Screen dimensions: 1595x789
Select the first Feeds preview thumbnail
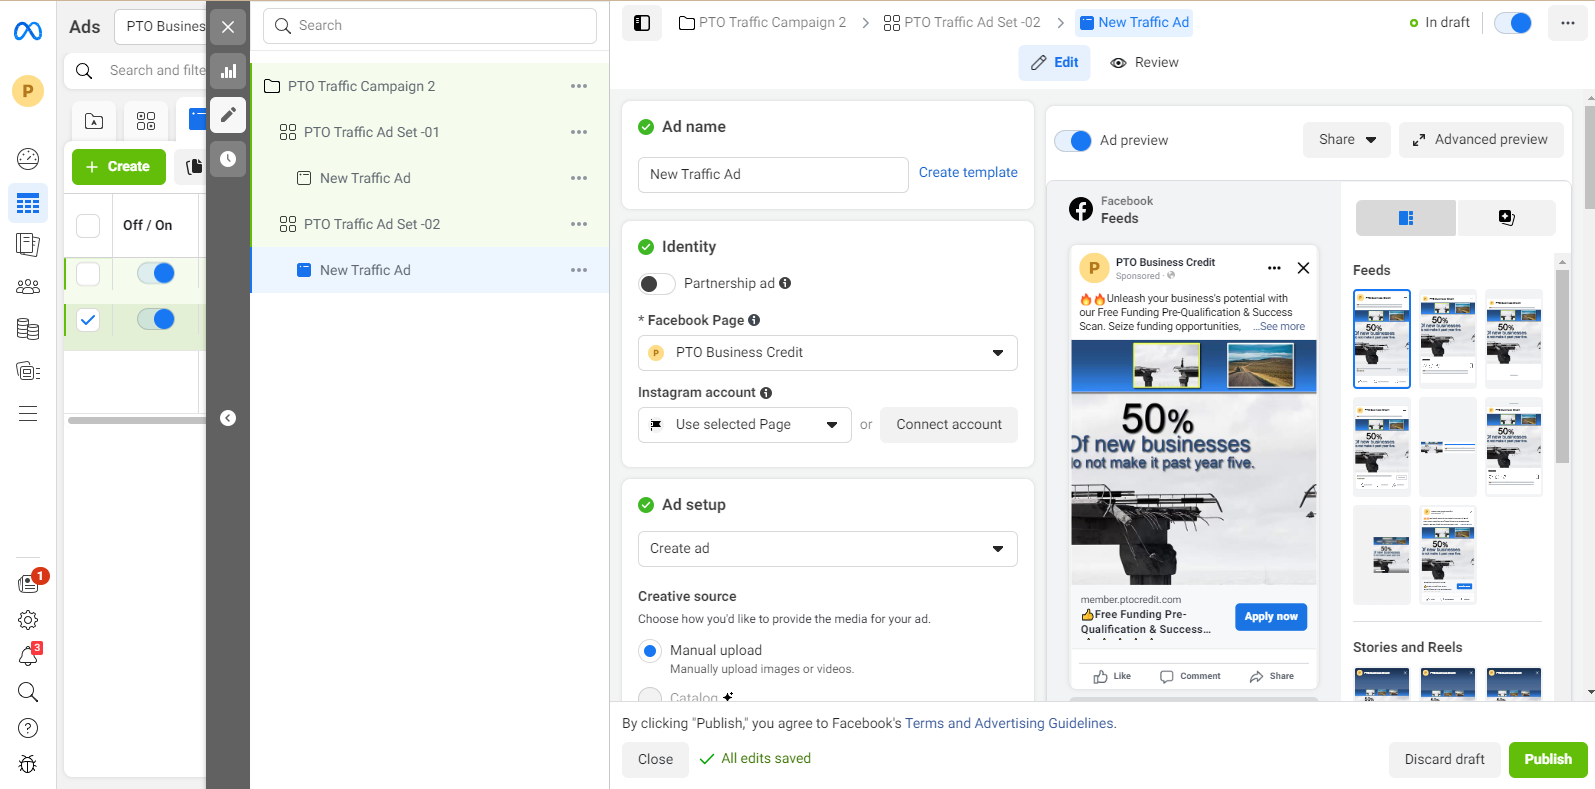(1382, 339)
